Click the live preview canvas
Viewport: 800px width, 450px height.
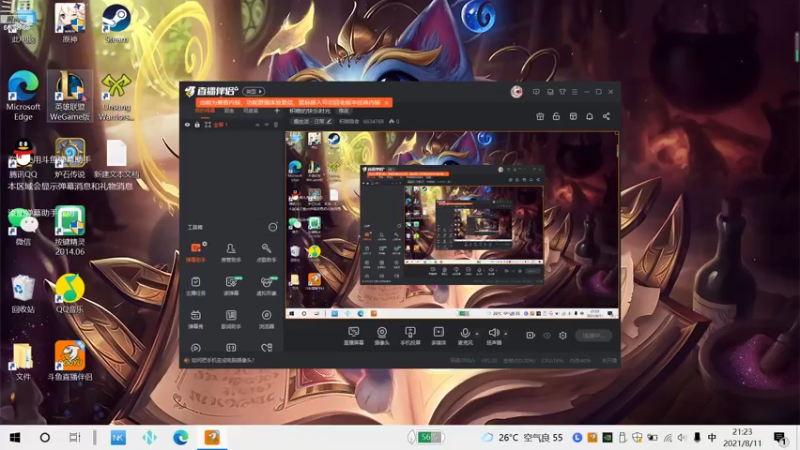(452, 226)
